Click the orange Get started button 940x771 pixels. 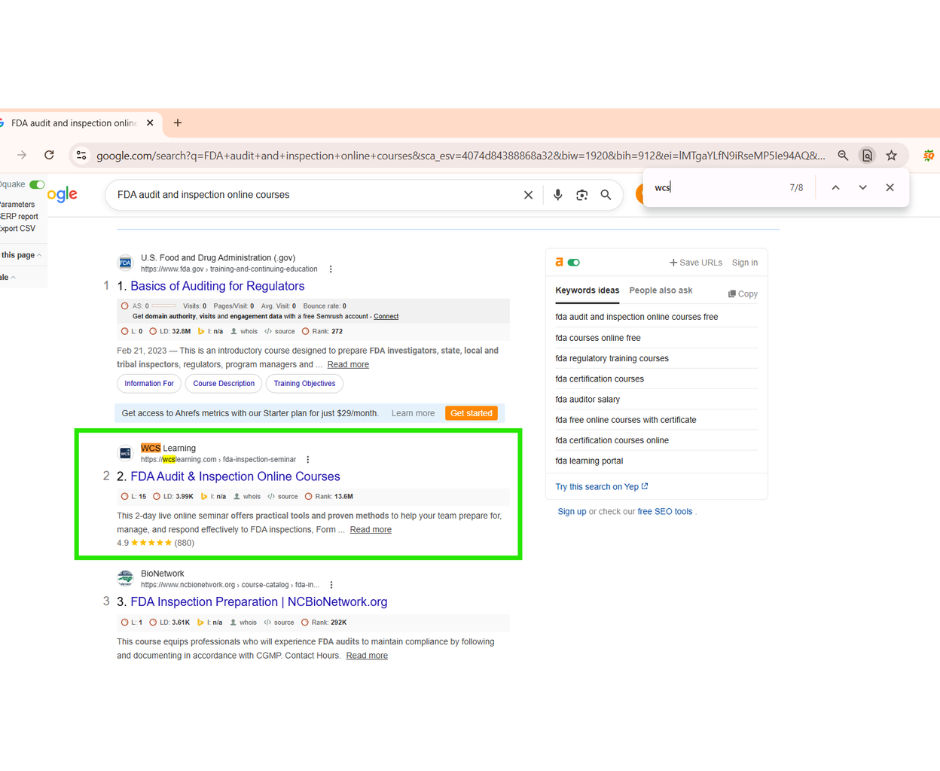[471, 413]
